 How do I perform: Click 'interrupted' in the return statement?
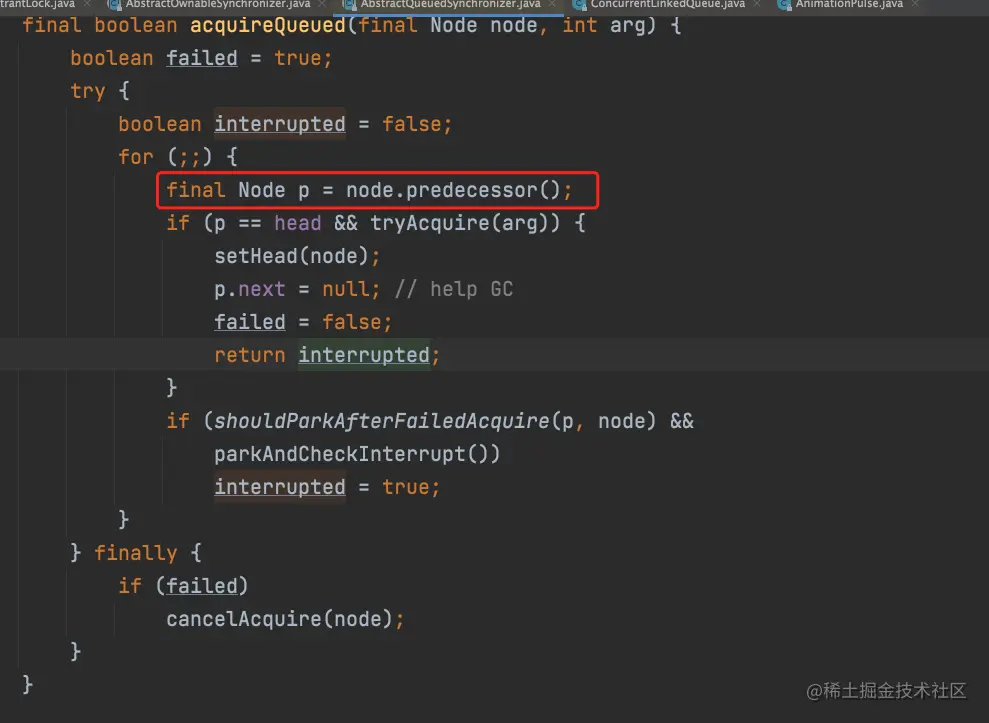pyautogui.click(x=364, y=355)
